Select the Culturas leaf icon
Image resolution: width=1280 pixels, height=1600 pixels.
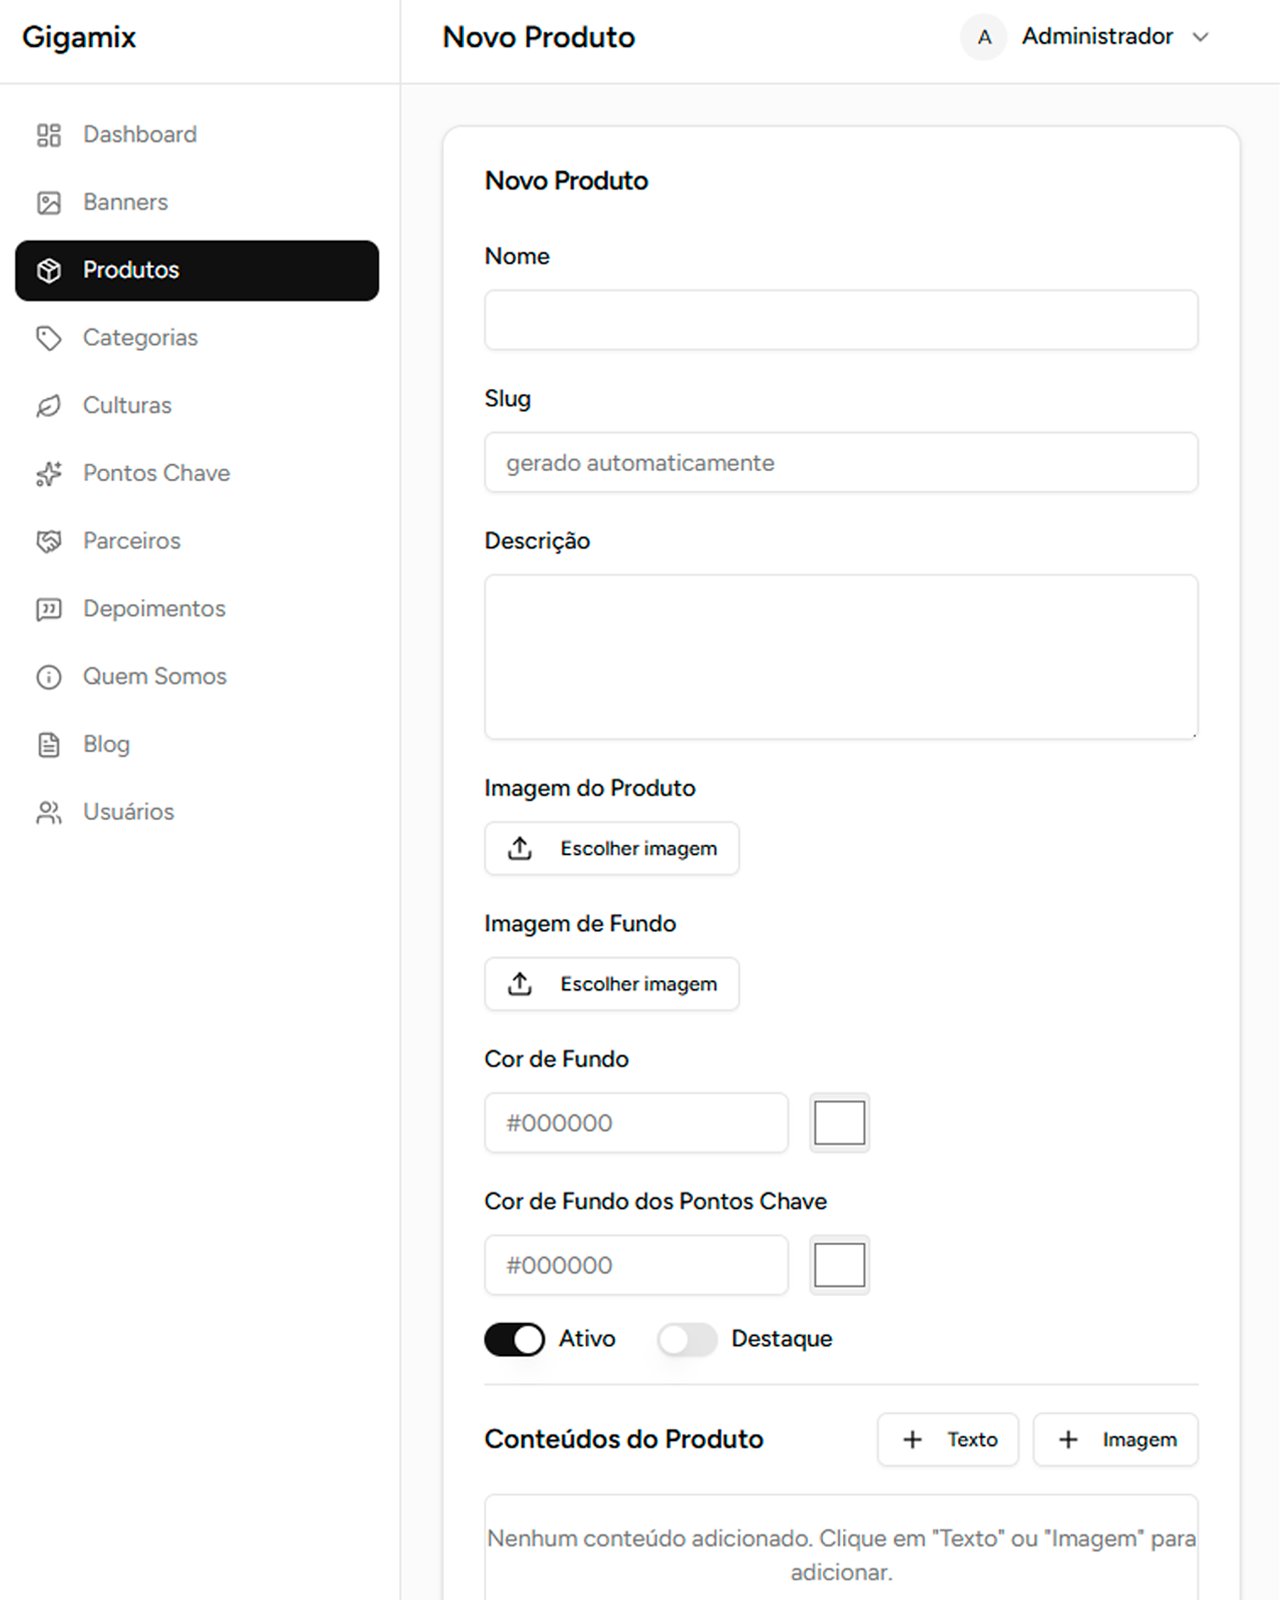(x=47, y=405)
